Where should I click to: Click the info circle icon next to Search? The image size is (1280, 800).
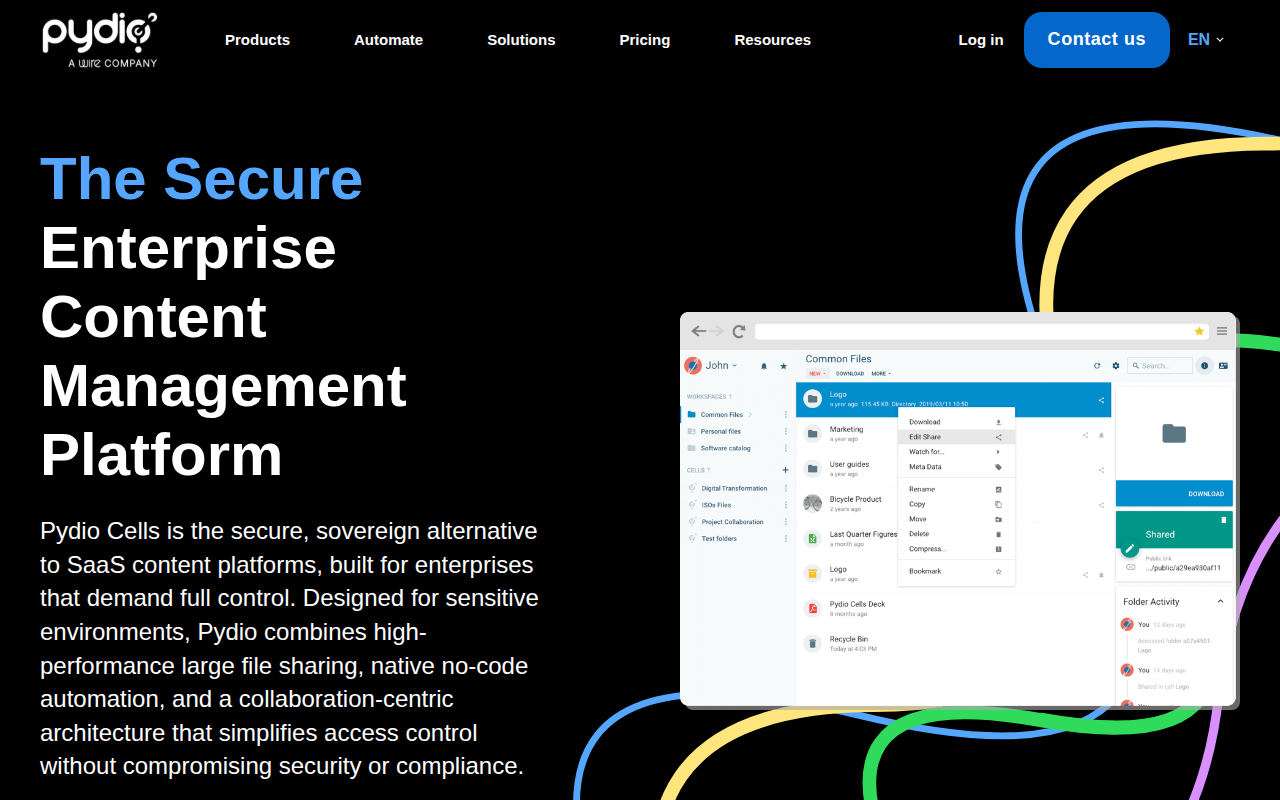click(1204, 366)
